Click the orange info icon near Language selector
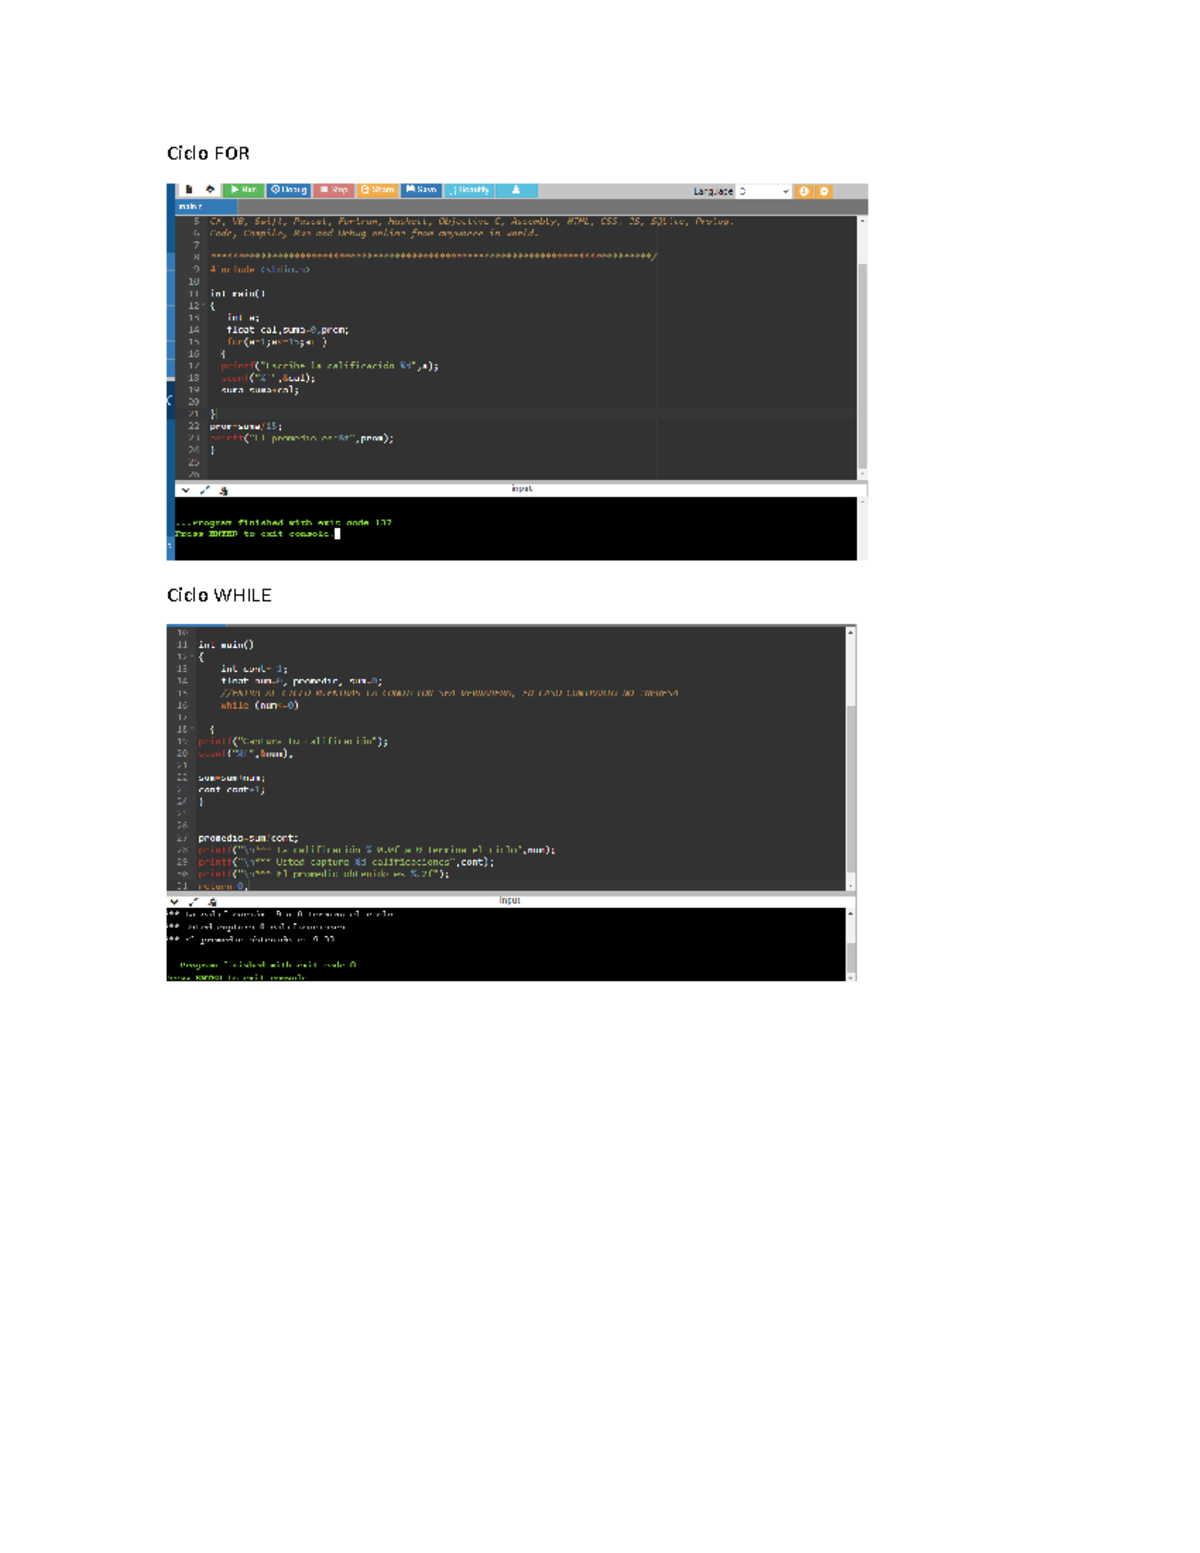 point(802,190)
